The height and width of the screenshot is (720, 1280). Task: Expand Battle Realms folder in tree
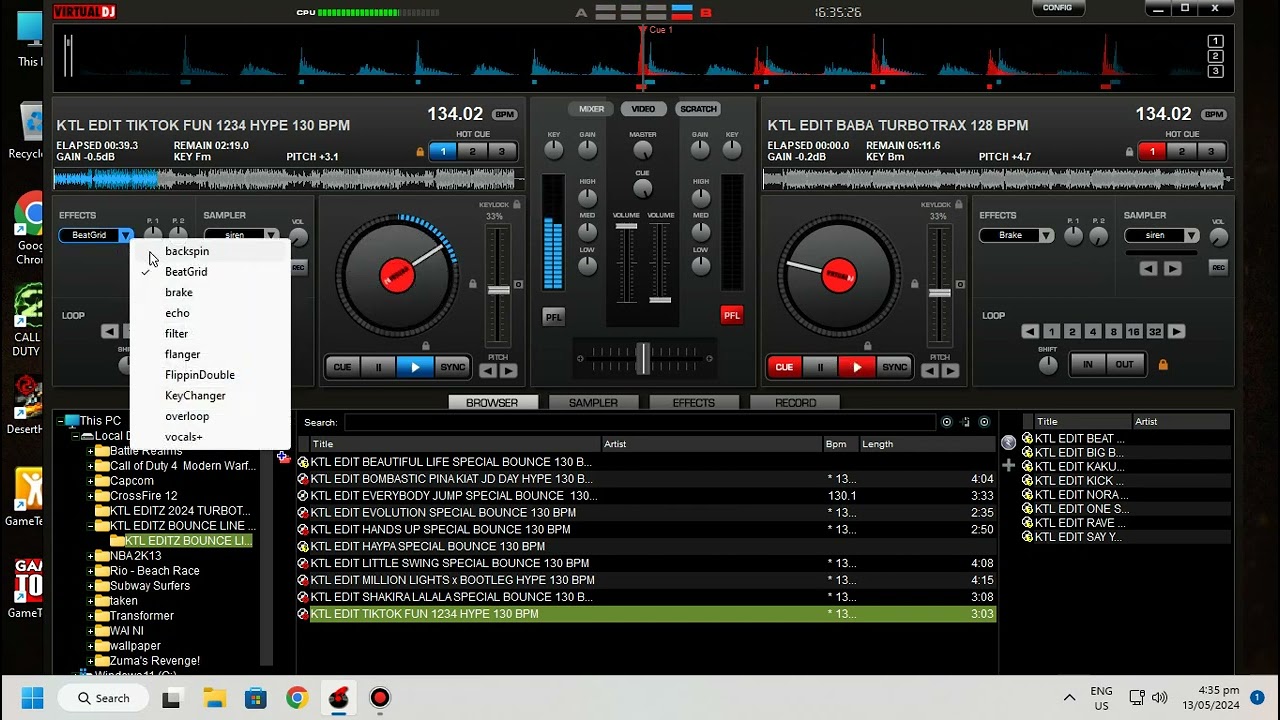tap(90, 451)
